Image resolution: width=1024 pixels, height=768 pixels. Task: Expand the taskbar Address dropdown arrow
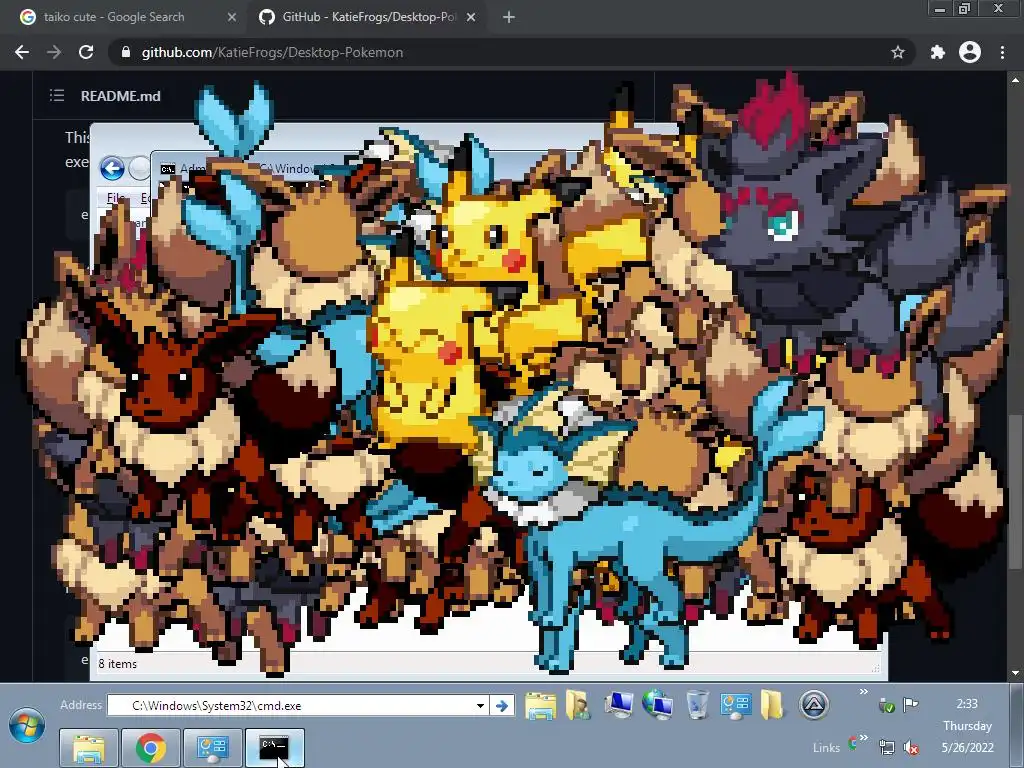tap(481, 706)
